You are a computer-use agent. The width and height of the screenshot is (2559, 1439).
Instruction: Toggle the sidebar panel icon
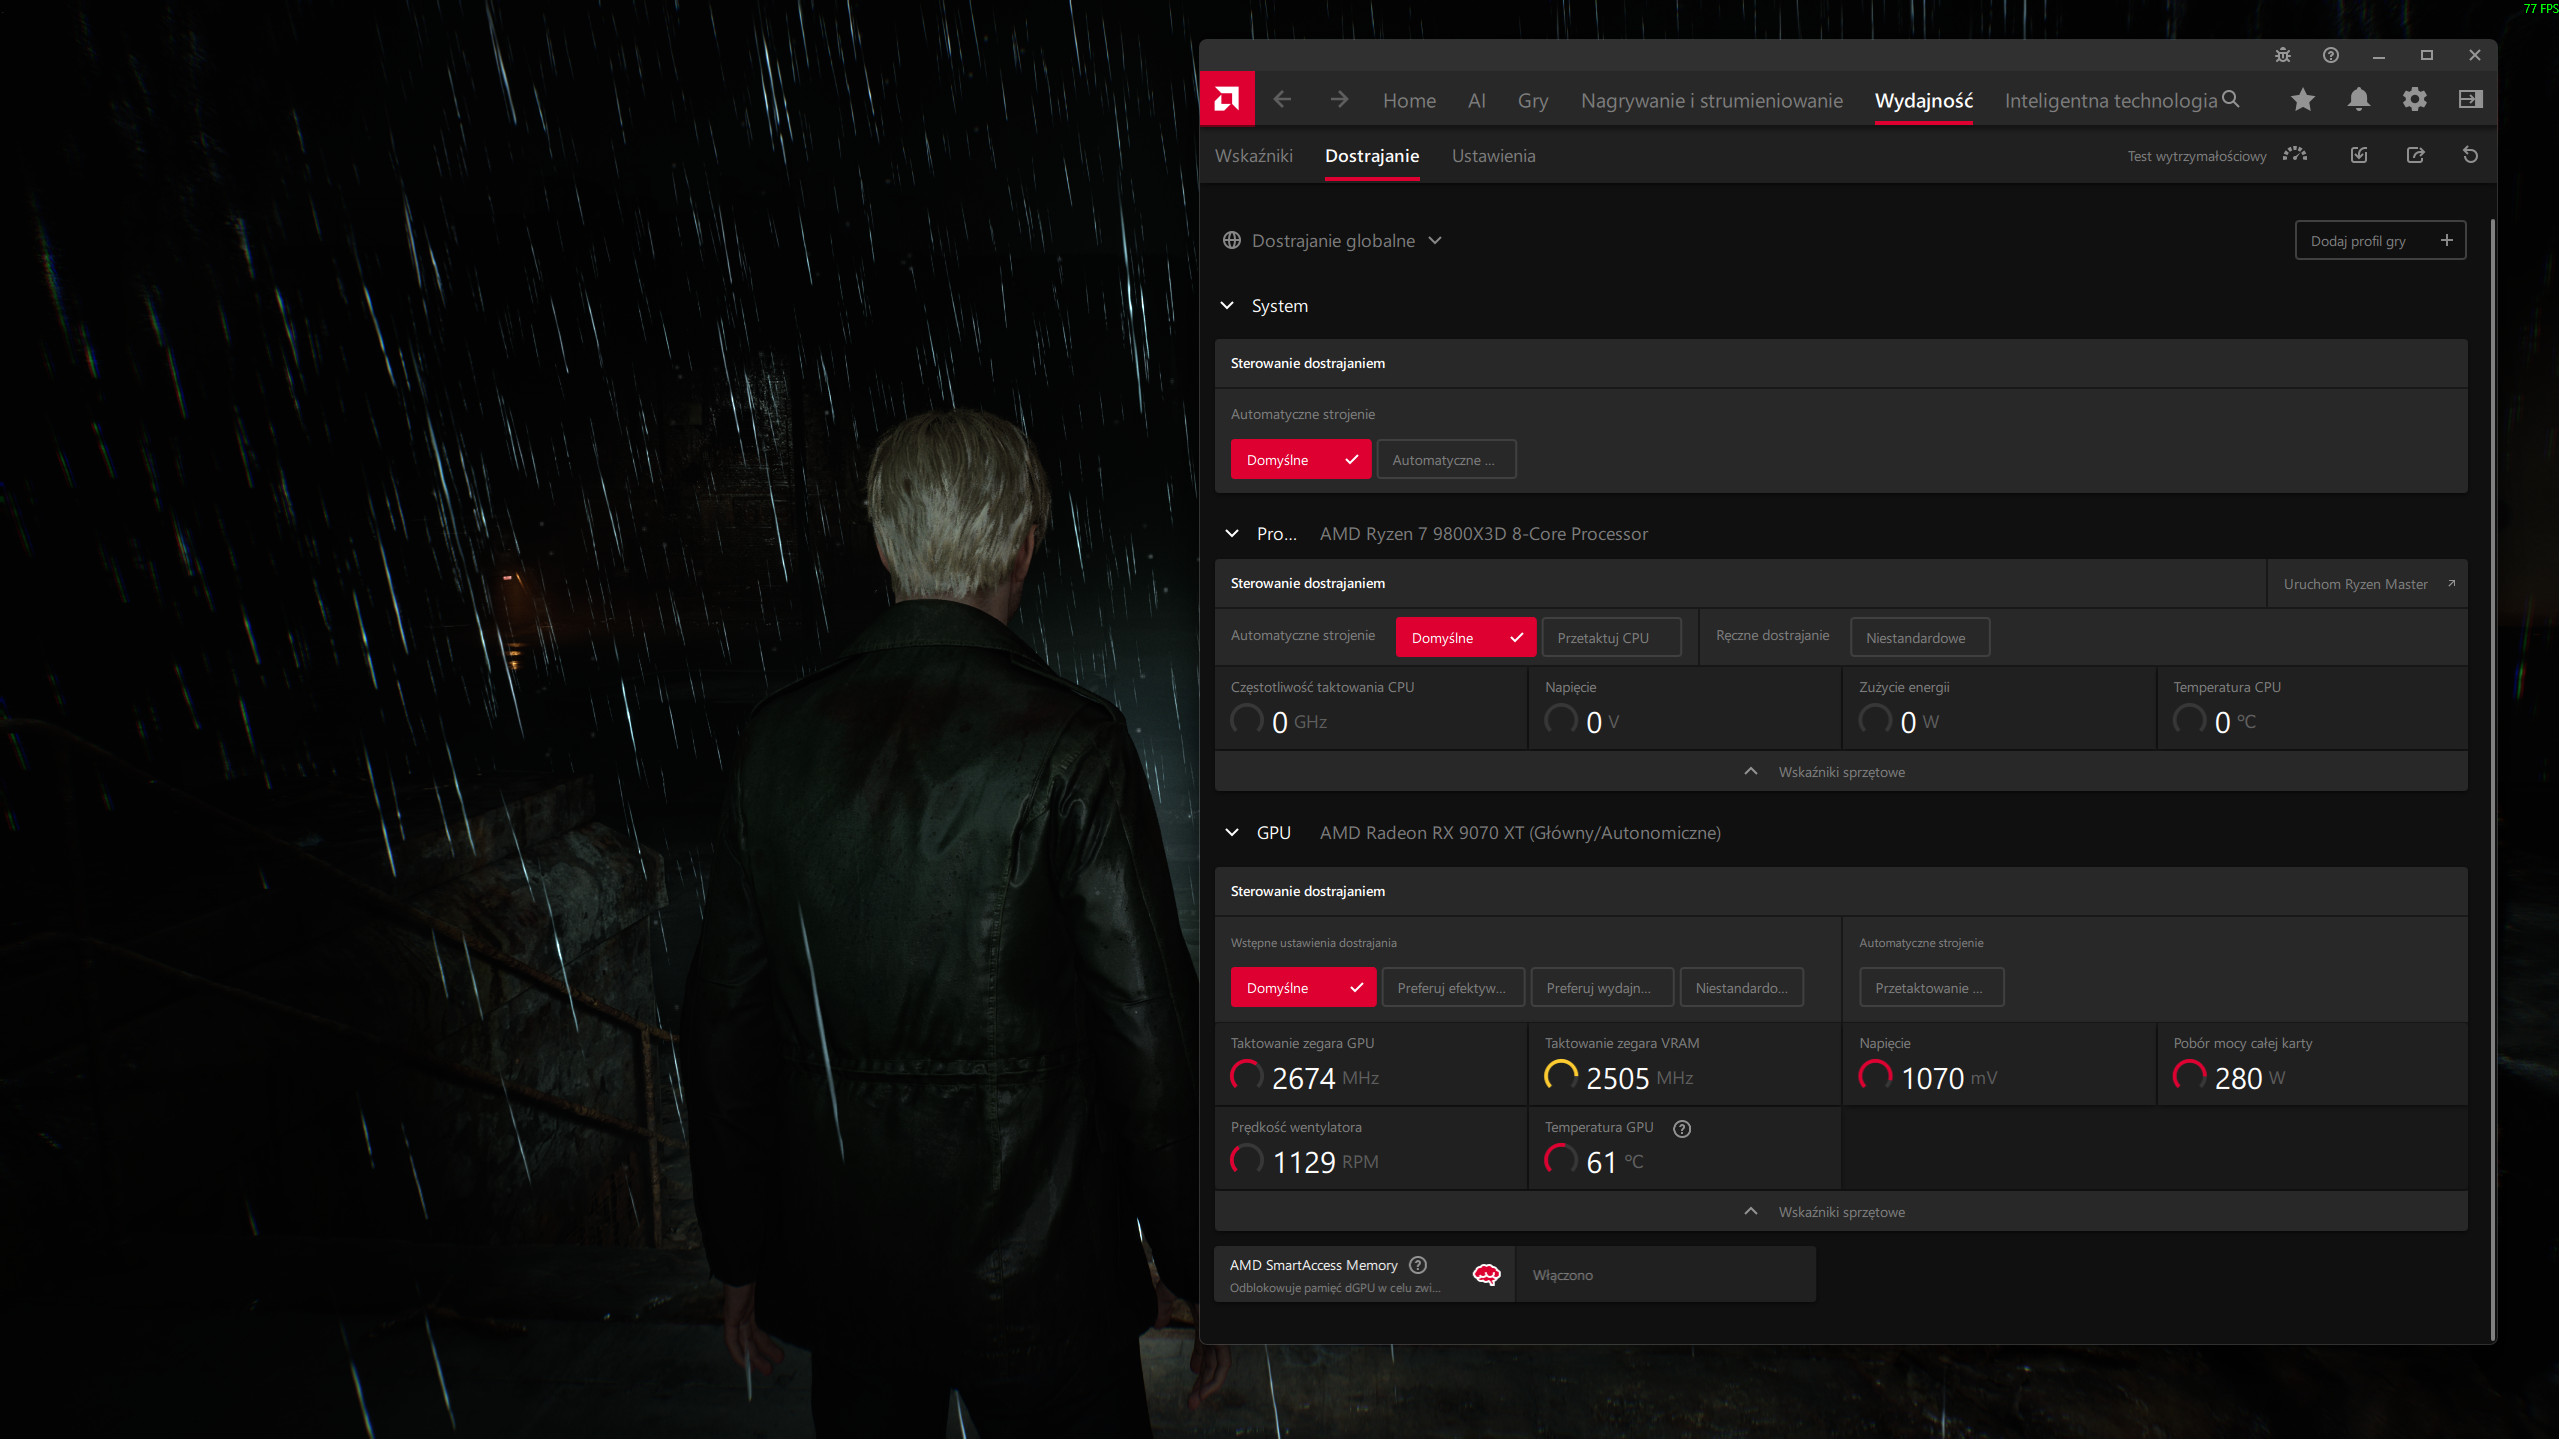click(x=2471, y=99)
